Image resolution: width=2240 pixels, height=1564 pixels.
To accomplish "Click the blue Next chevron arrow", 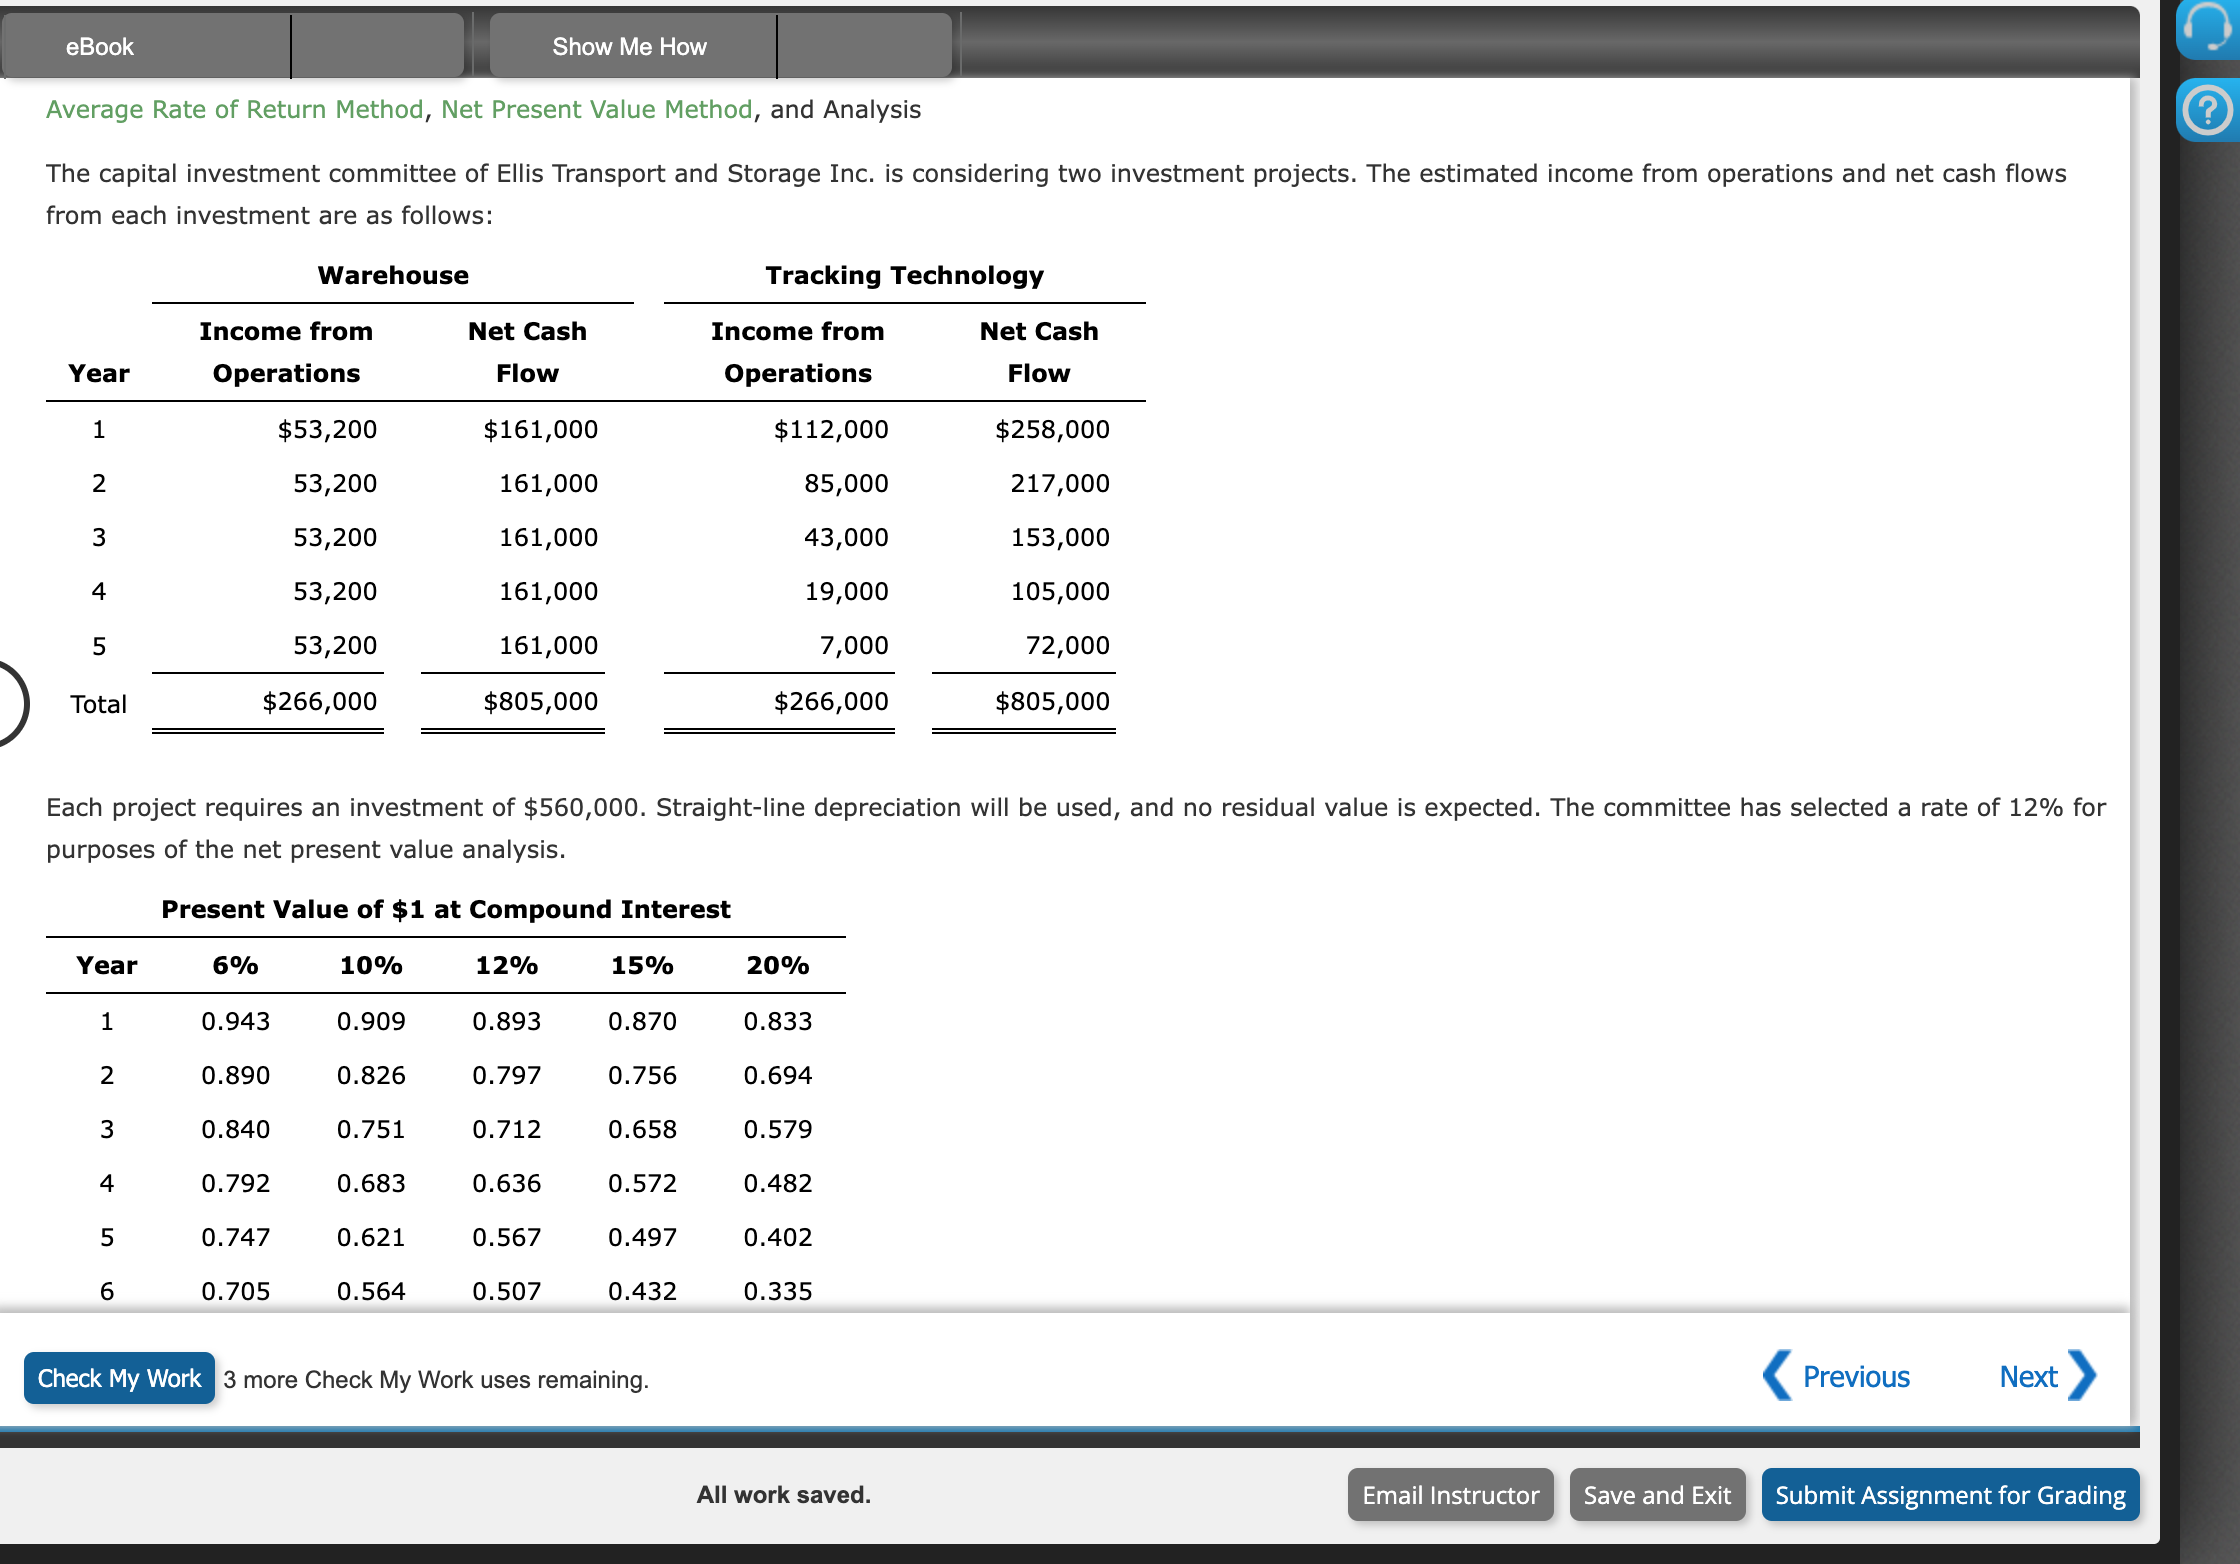I will pos(2083,1377).
